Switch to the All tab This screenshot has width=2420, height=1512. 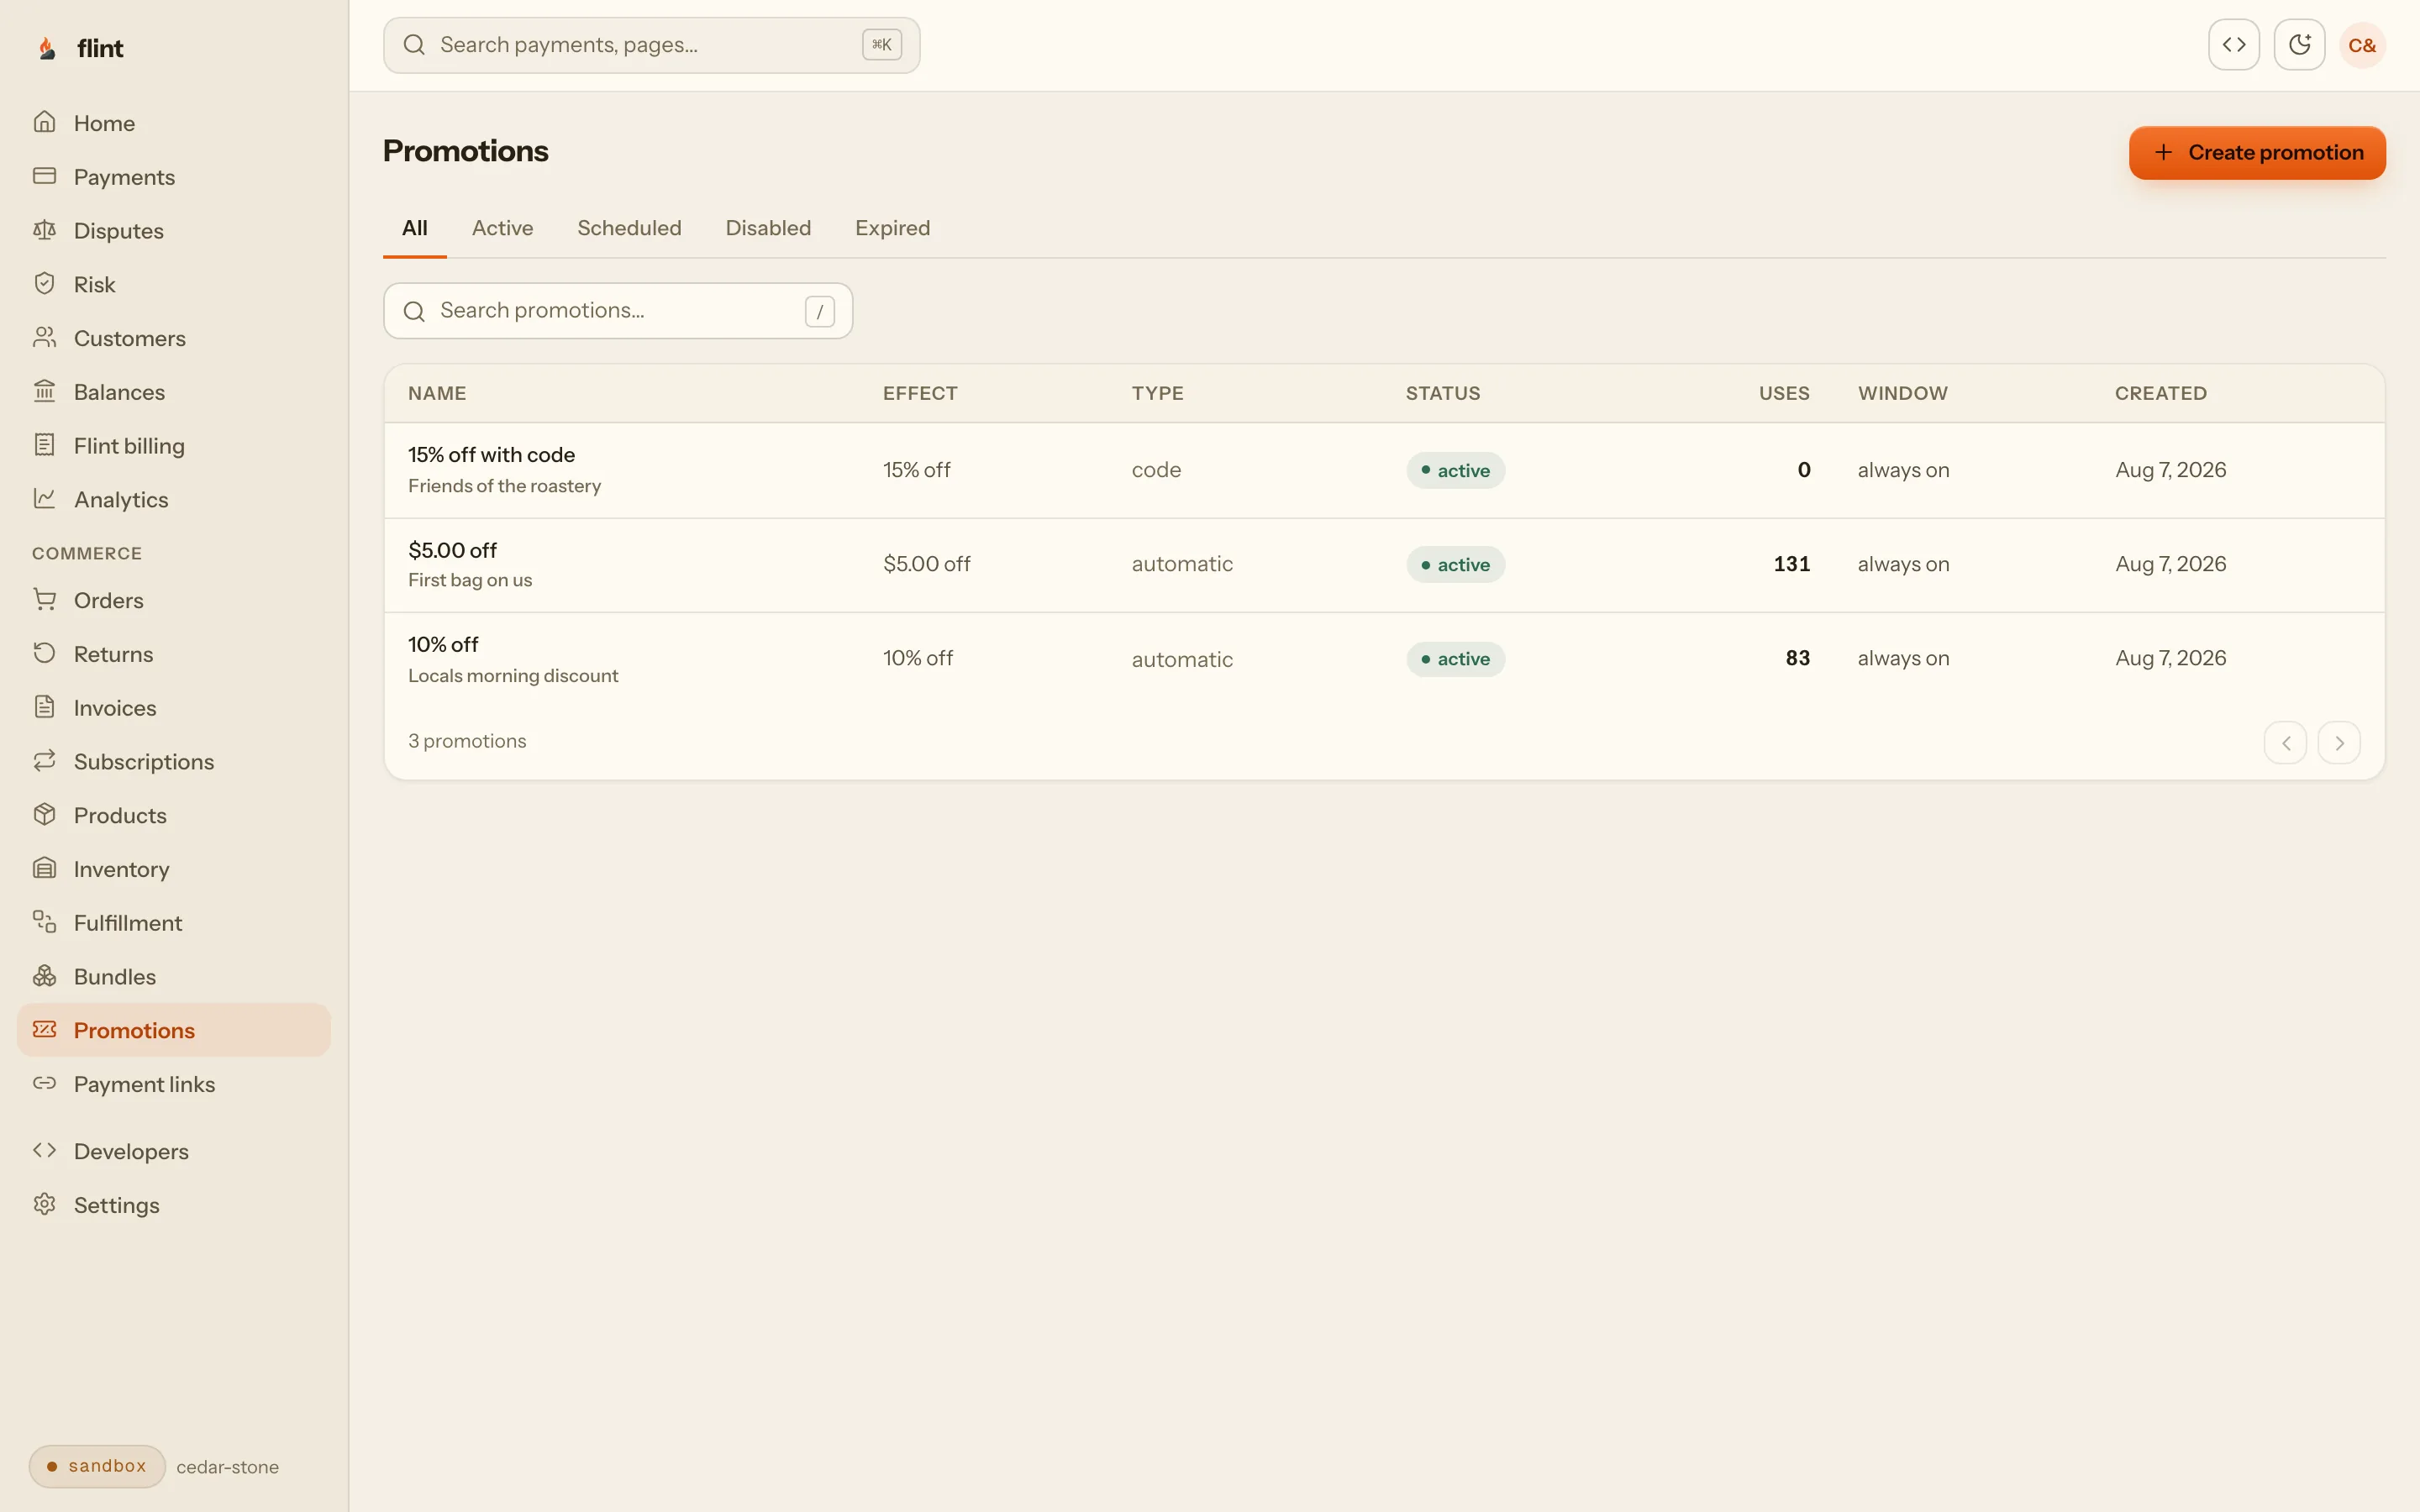414,228
